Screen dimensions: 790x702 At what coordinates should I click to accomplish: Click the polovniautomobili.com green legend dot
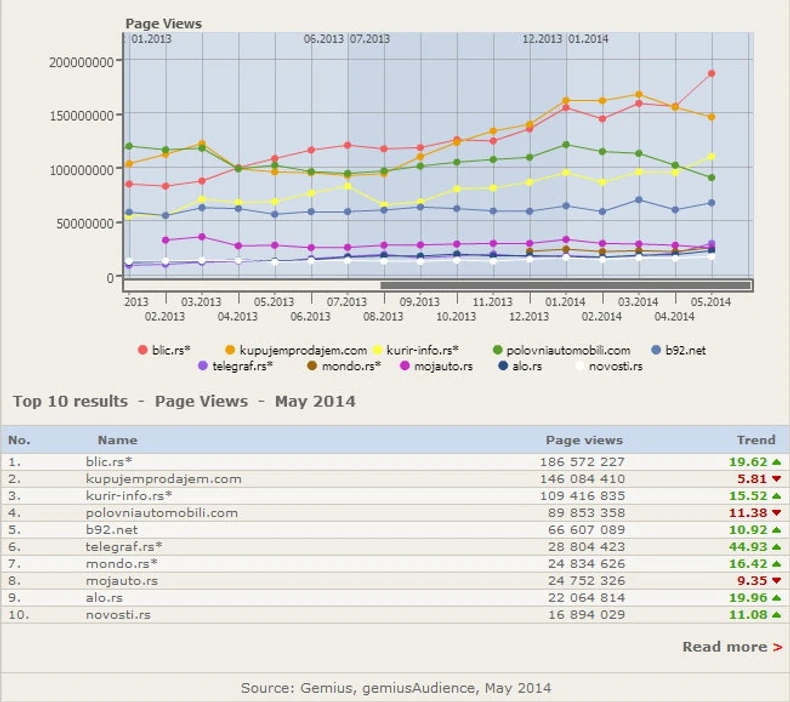[x=498, y=350]
